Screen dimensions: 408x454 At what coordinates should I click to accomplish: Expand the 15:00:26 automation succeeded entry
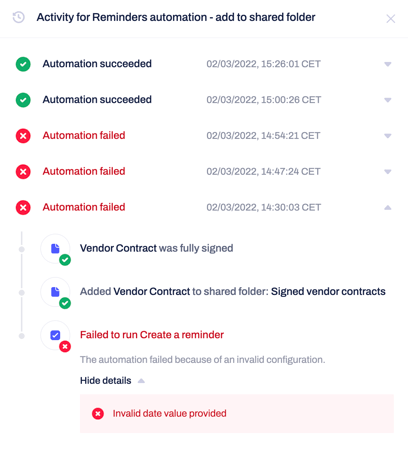[x=388, y=100]
